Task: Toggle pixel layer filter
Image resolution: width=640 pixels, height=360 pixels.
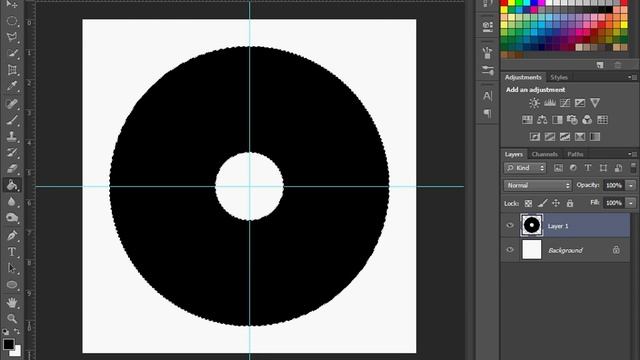Action: [558, 168]
